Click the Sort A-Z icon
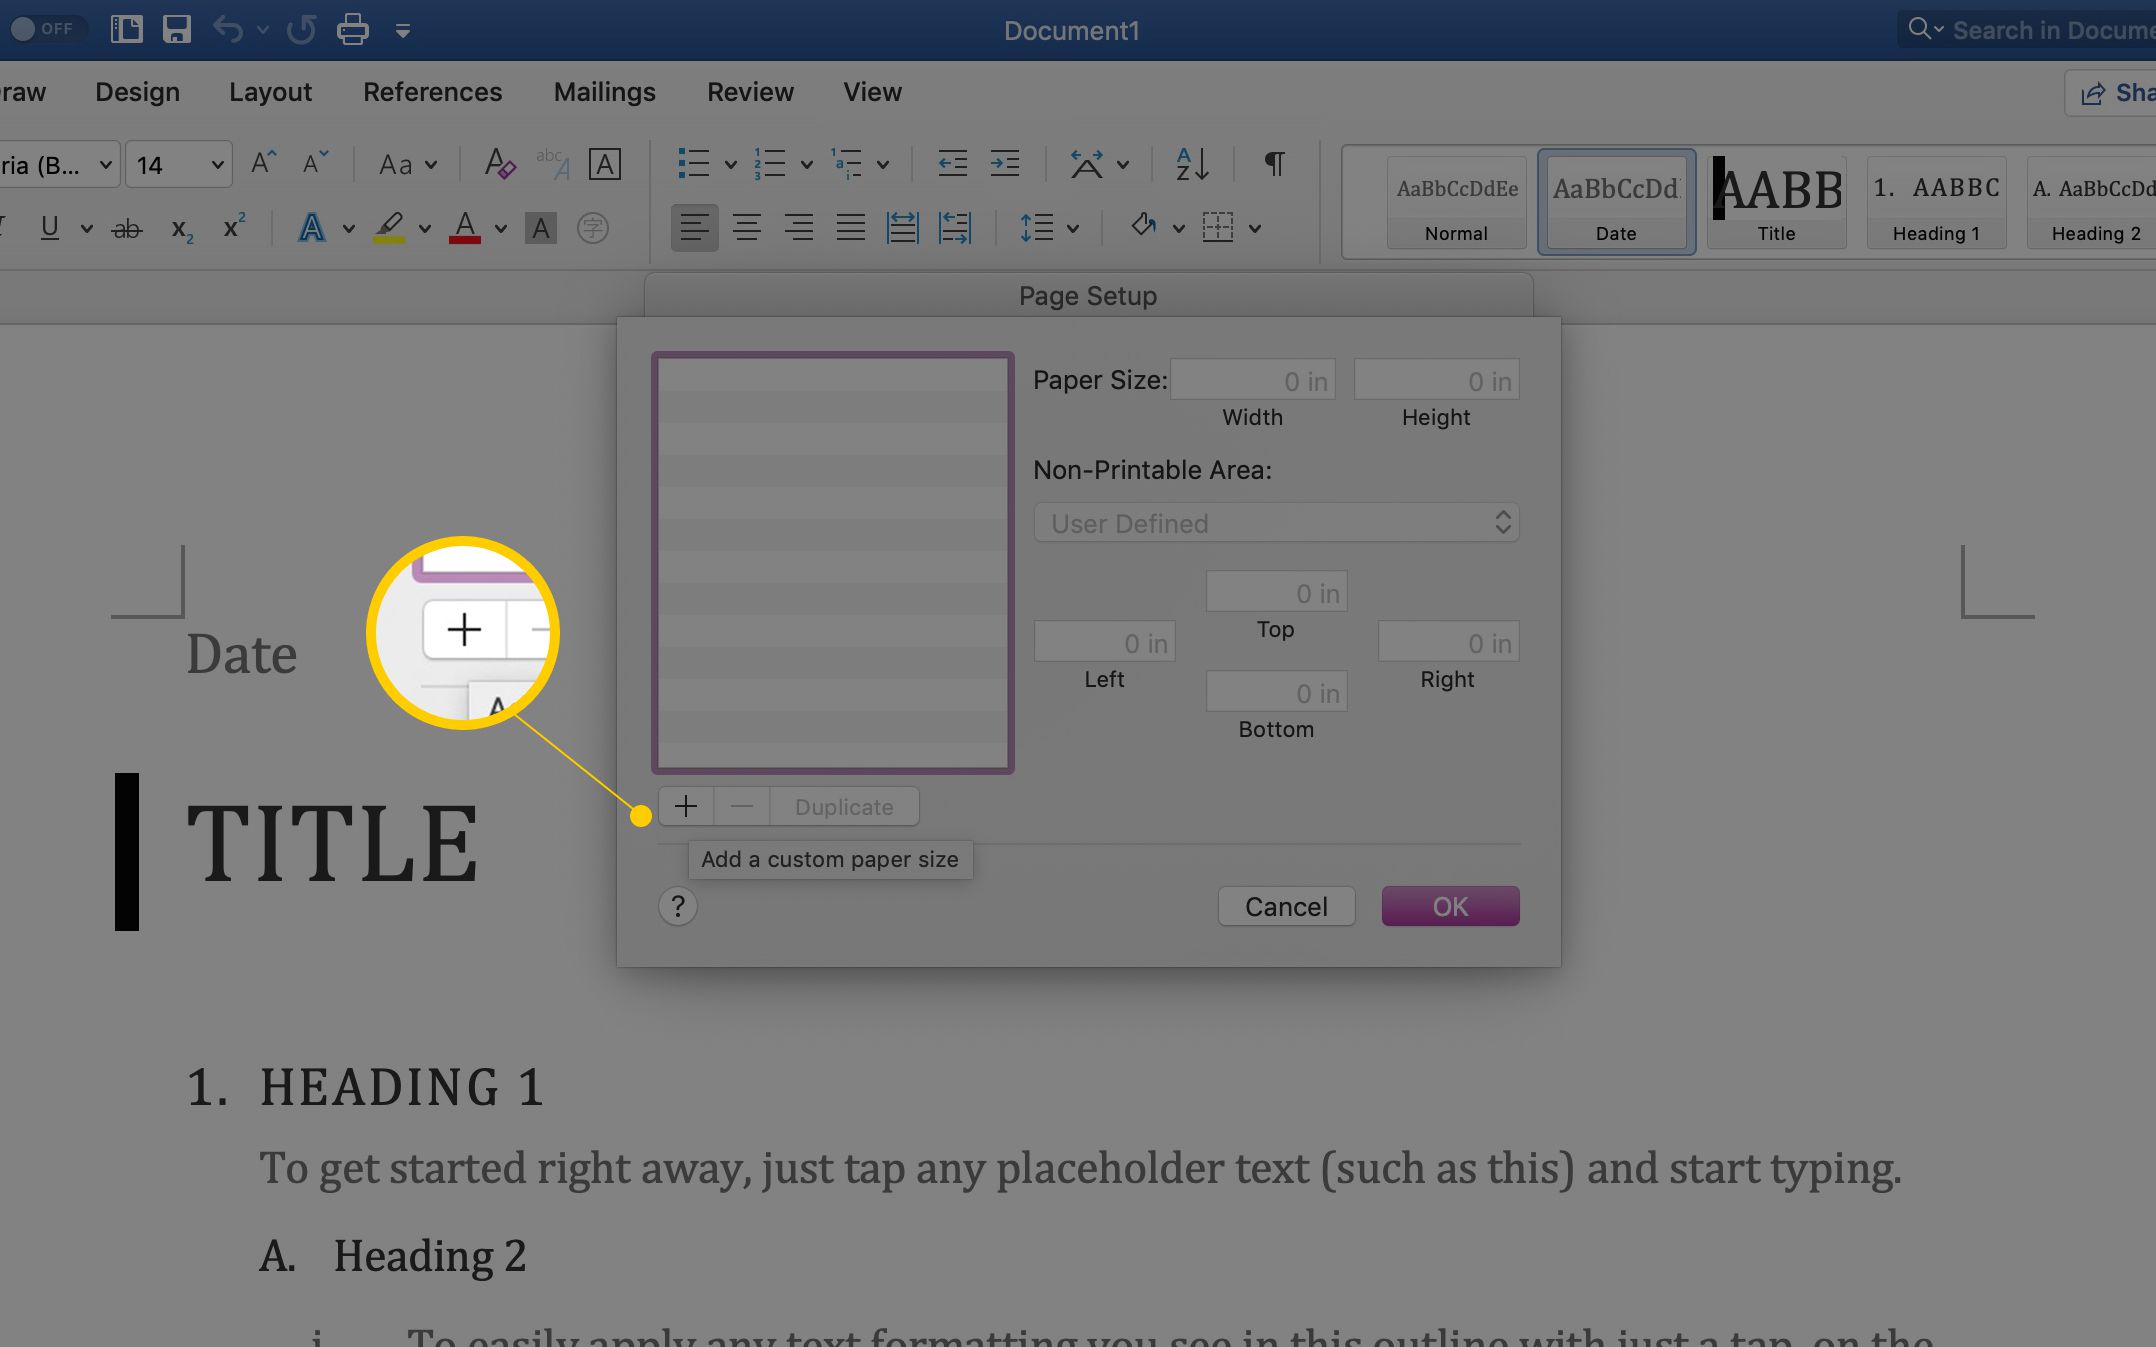2156x1347 pixels. coord(1192,163)
